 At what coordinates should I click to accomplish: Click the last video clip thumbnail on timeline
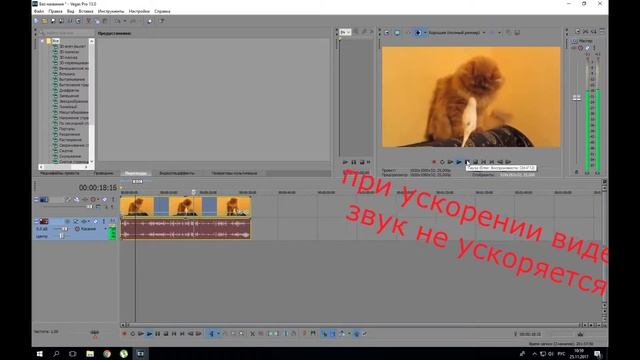click(234, 206)
